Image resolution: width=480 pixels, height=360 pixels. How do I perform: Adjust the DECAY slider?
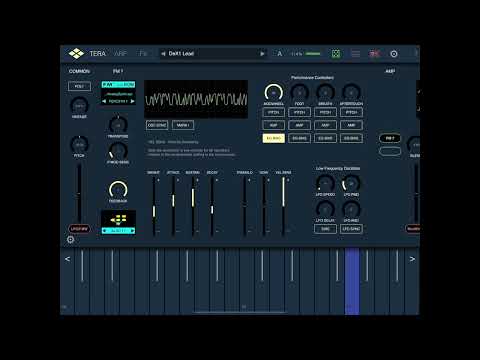coord(212,206)
